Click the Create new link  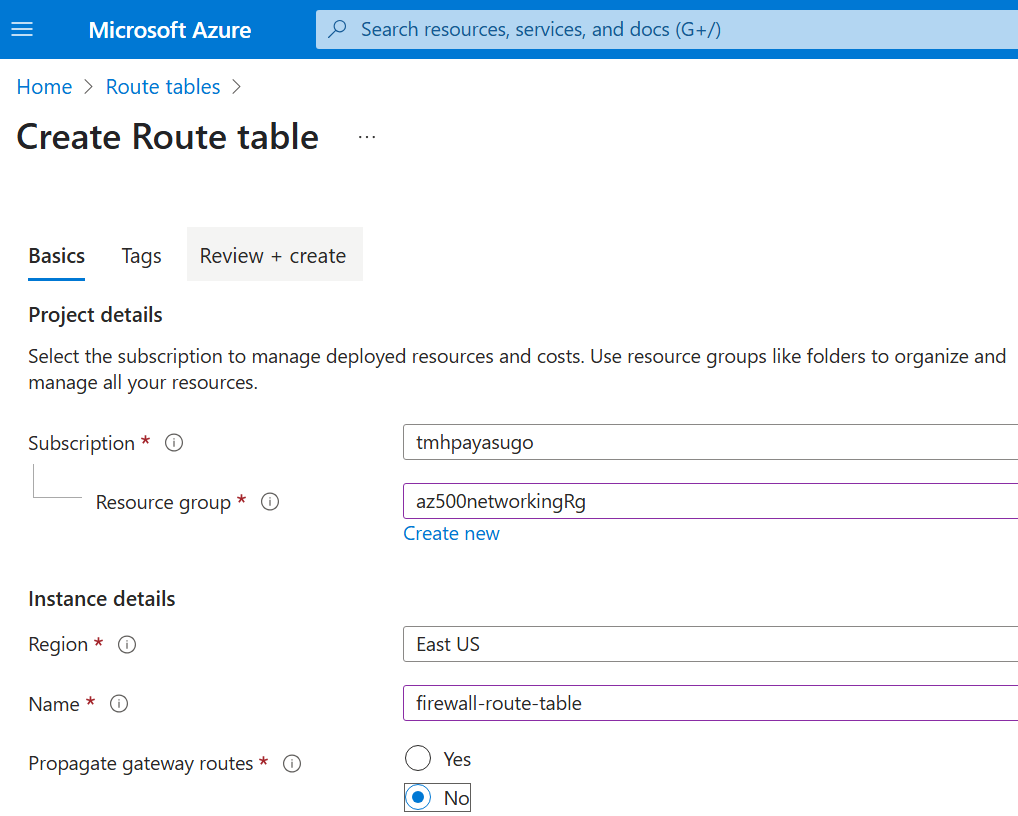[x=451, y=534]
